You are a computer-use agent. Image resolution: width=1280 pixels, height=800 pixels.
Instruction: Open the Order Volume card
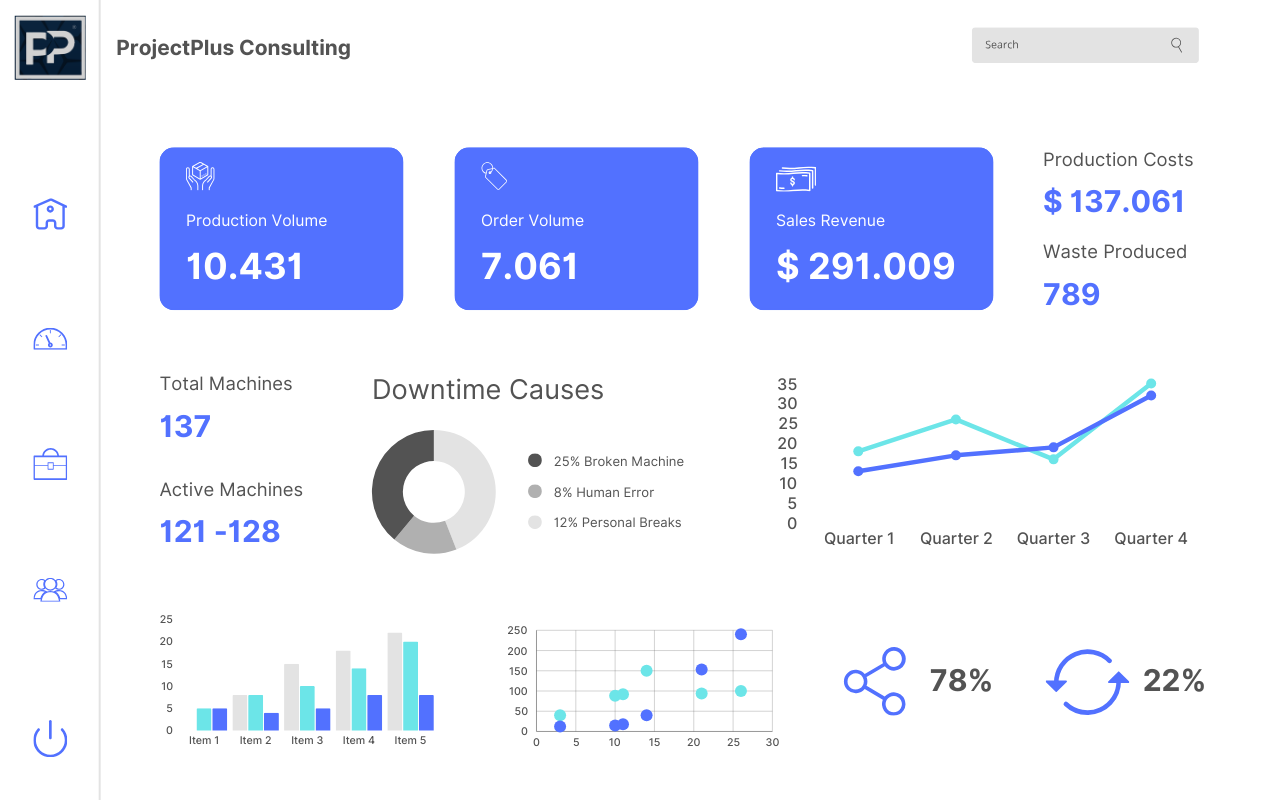coord(576,229)
